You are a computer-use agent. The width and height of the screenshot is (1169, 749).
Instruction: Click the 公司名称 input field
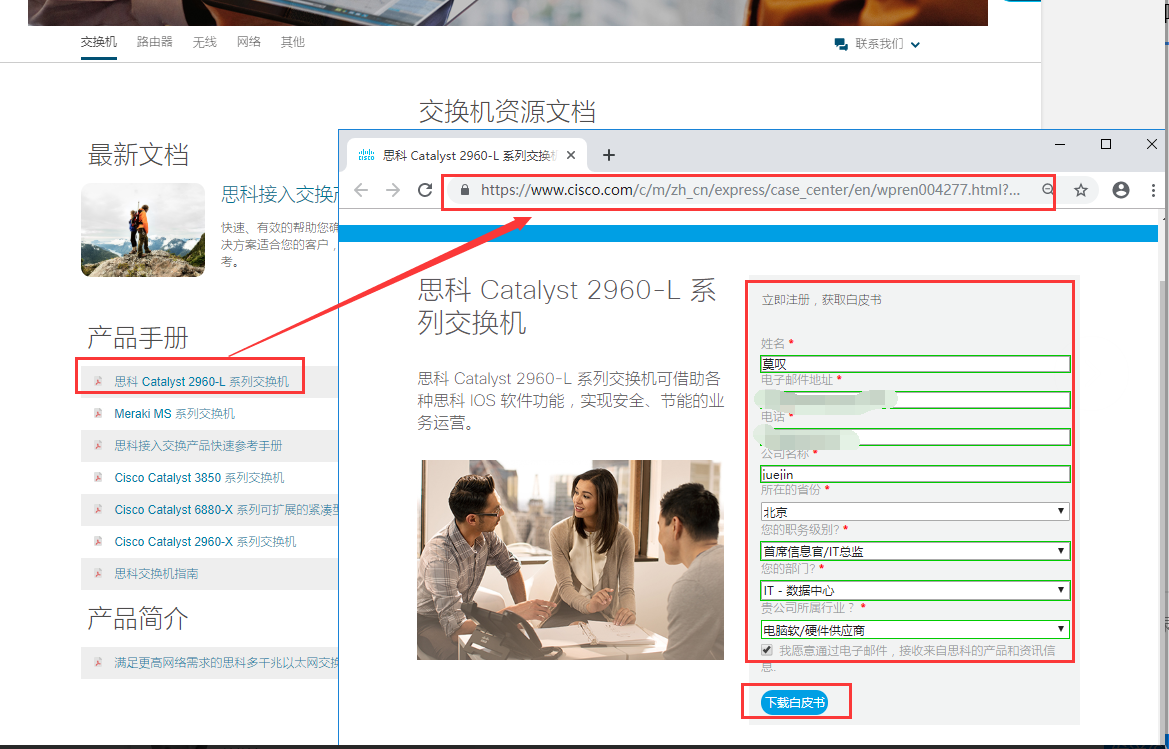(x=915, y=474)
